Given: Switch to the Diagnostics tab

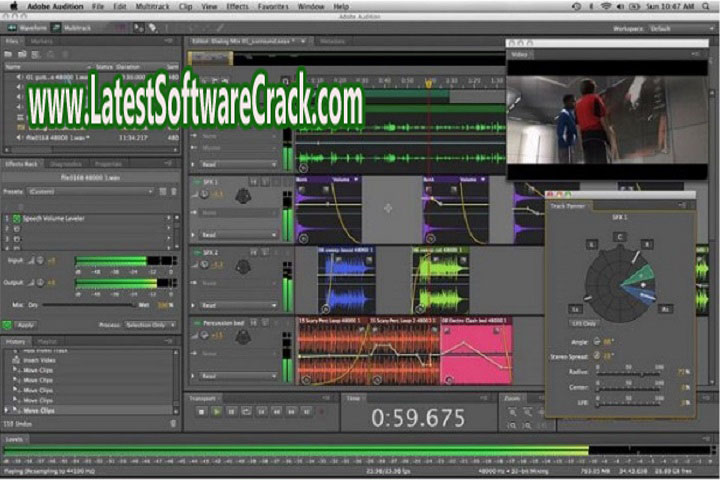Looking at the screenshot, I should (x=66, y=164).
